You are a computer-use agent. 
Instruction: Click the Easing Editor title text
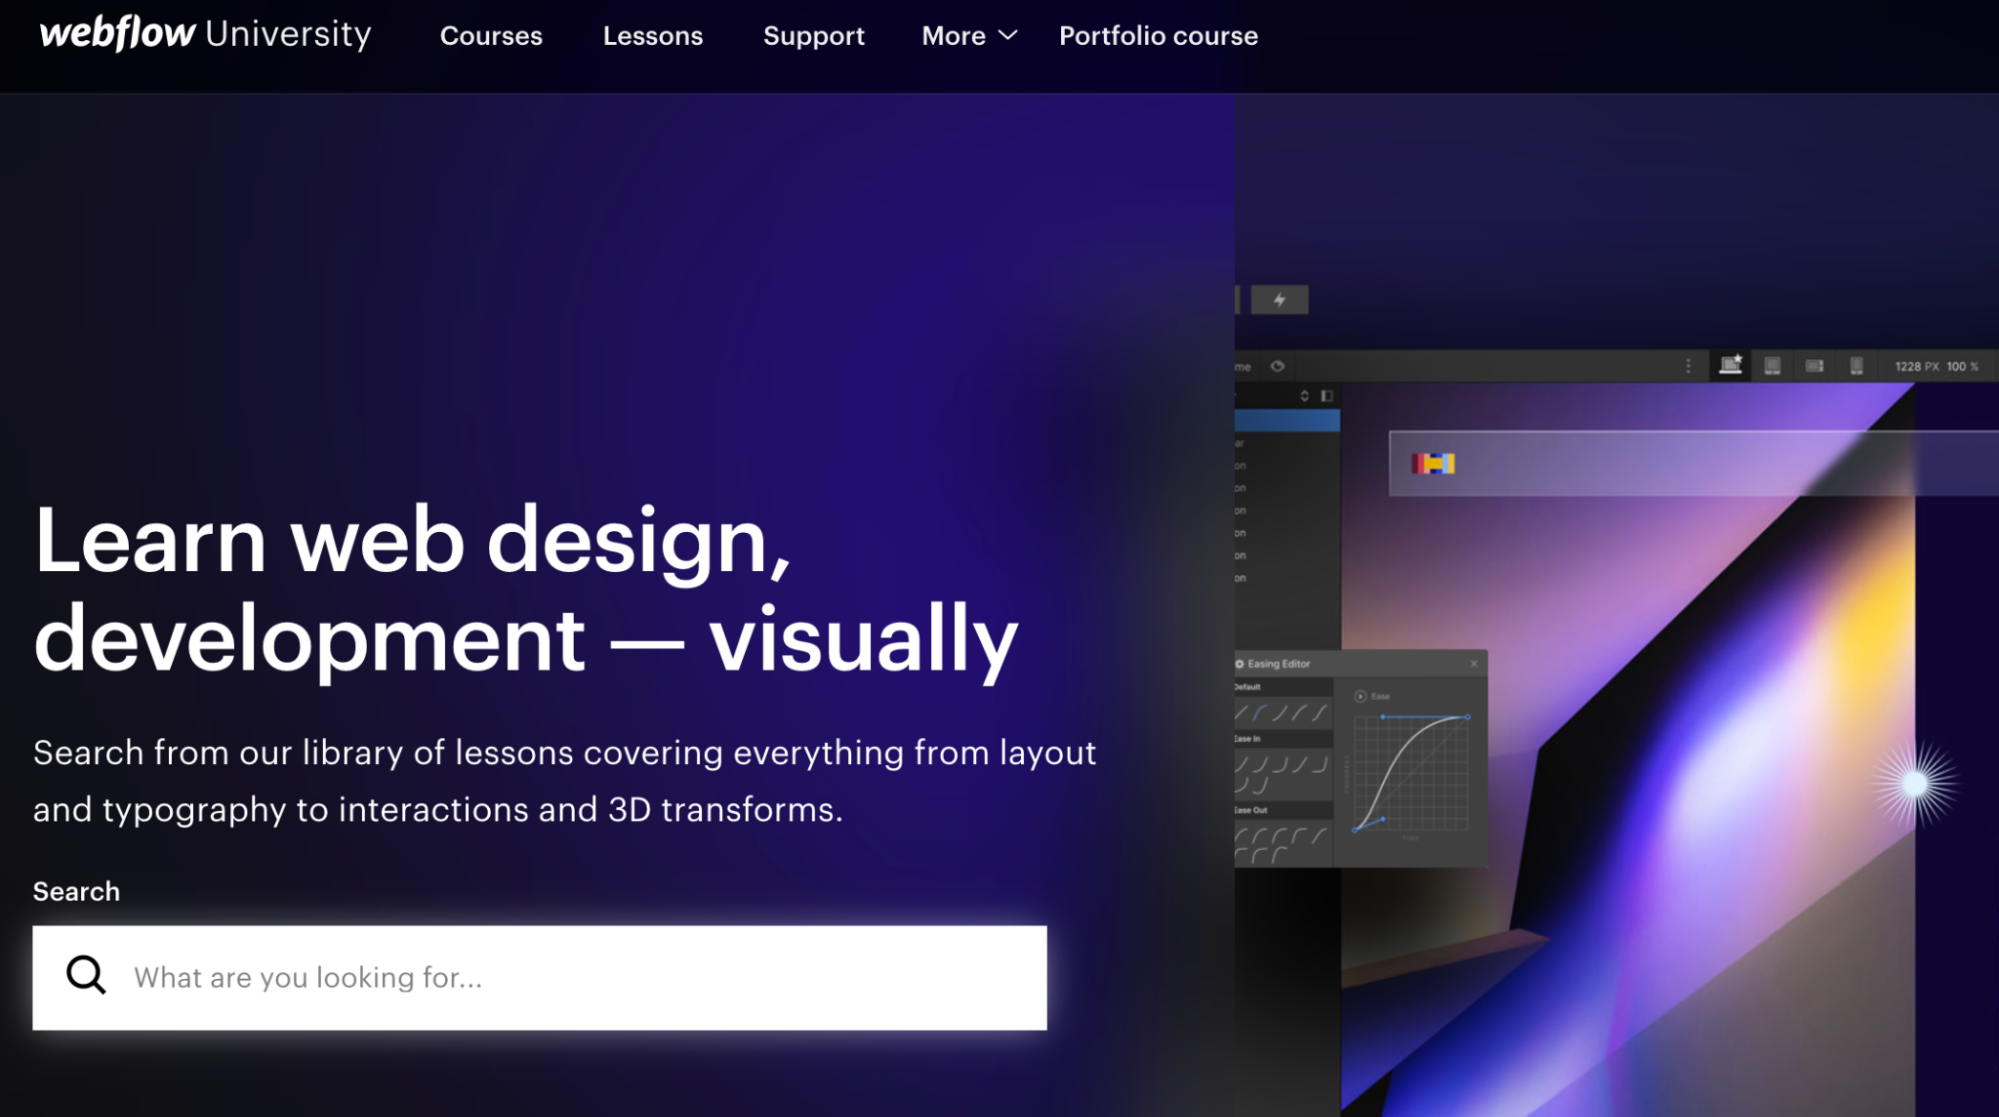[1278, 664]
